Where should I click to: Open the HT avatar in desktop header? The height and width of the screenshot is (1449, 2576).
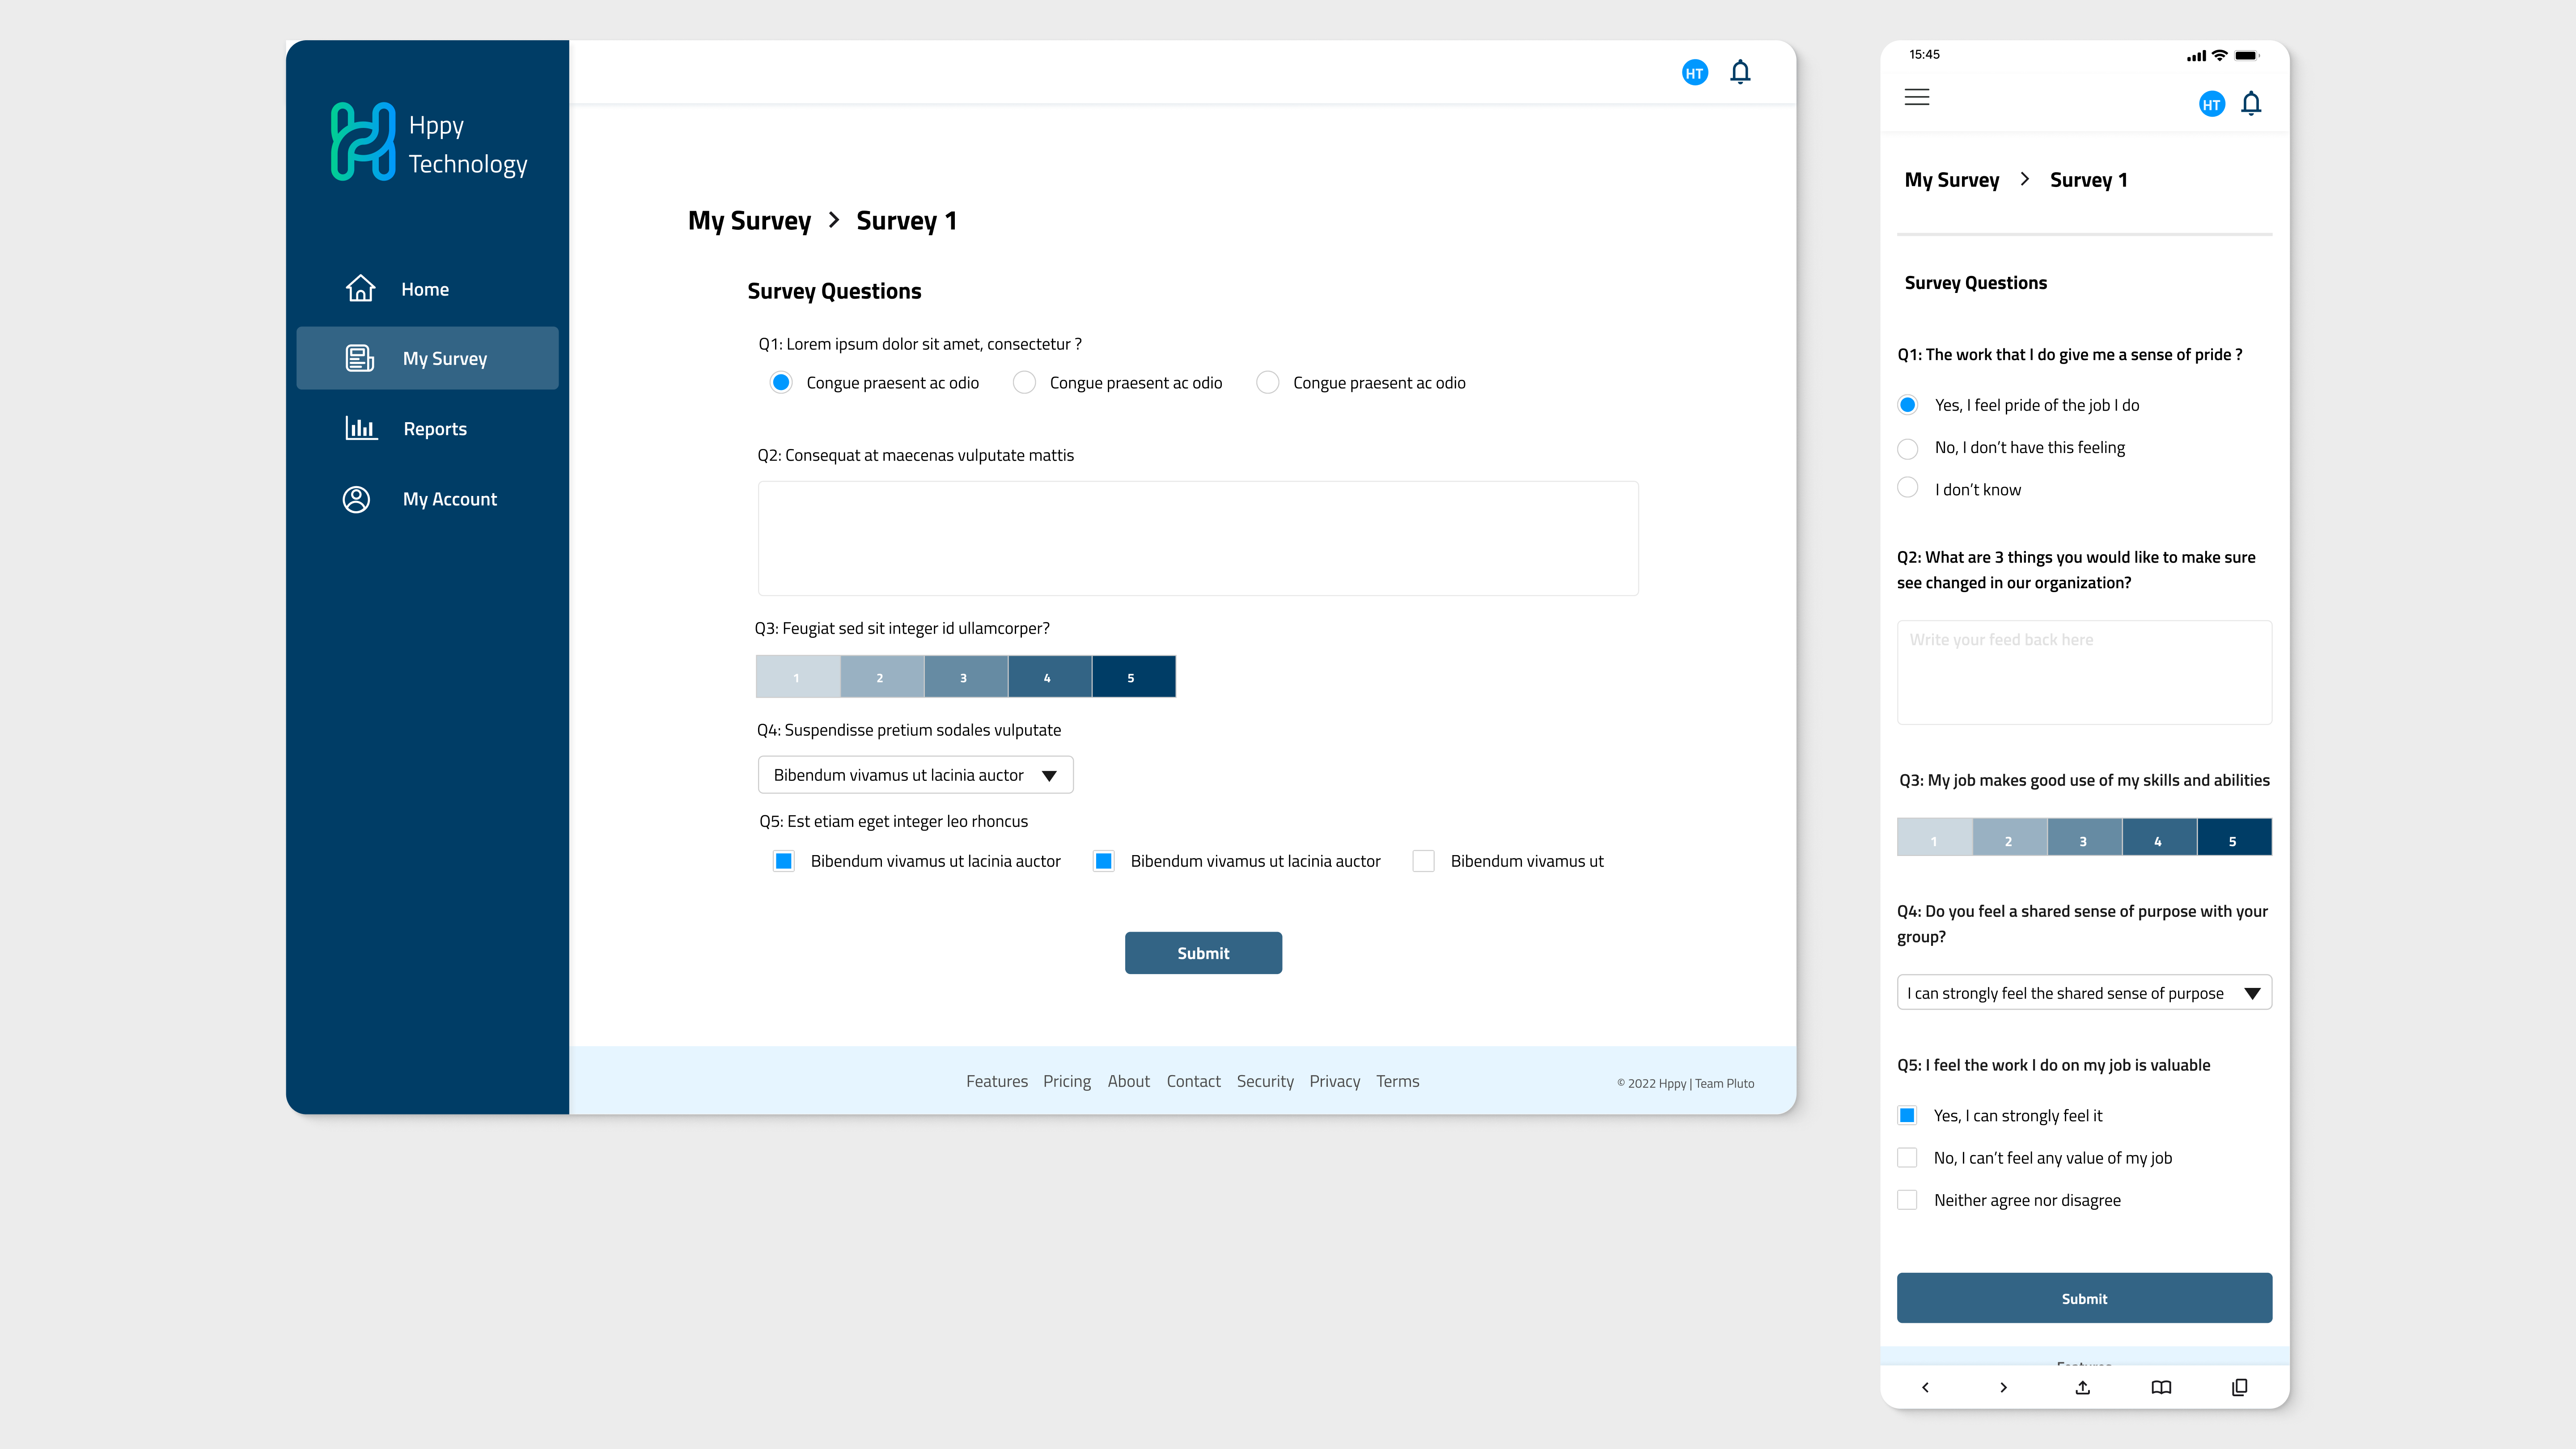[x=1694, y=73]
